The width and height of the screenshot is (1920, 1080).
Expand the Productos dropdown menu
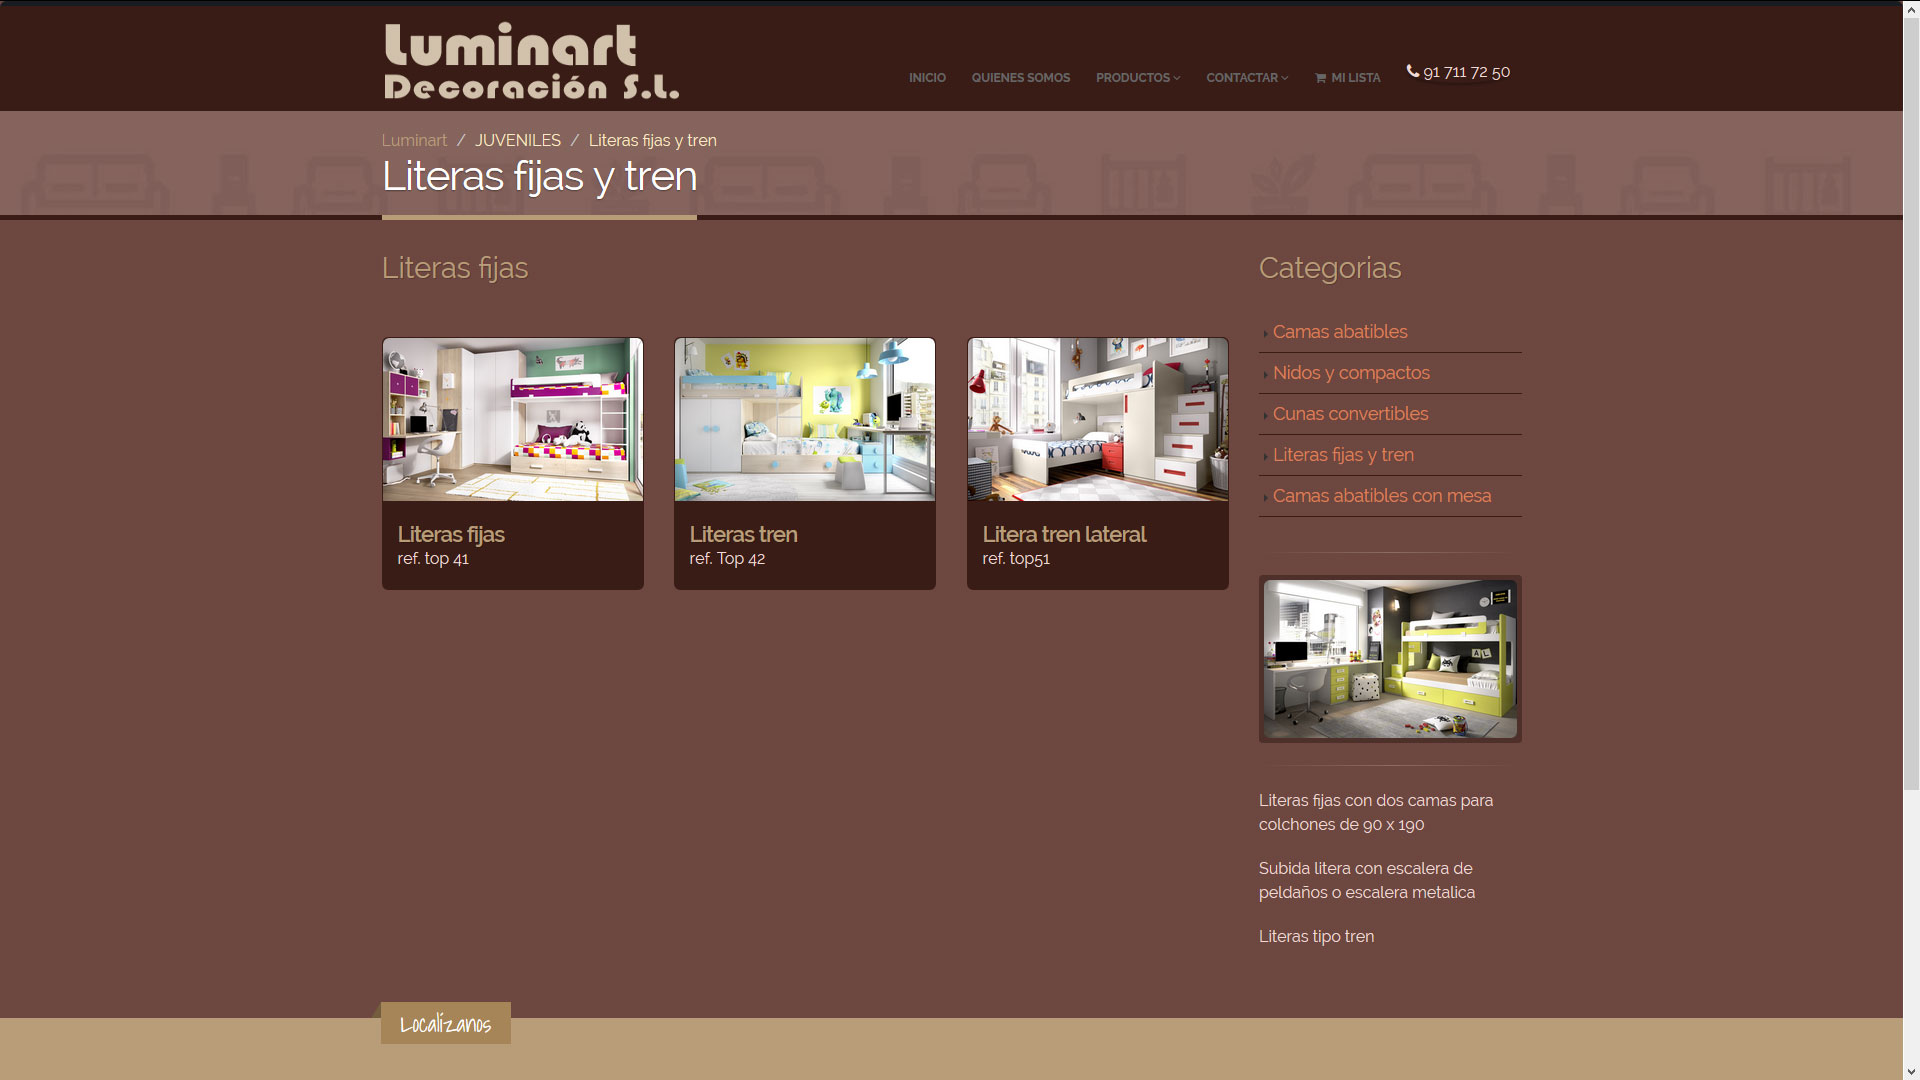click(x=1137, y=78)
